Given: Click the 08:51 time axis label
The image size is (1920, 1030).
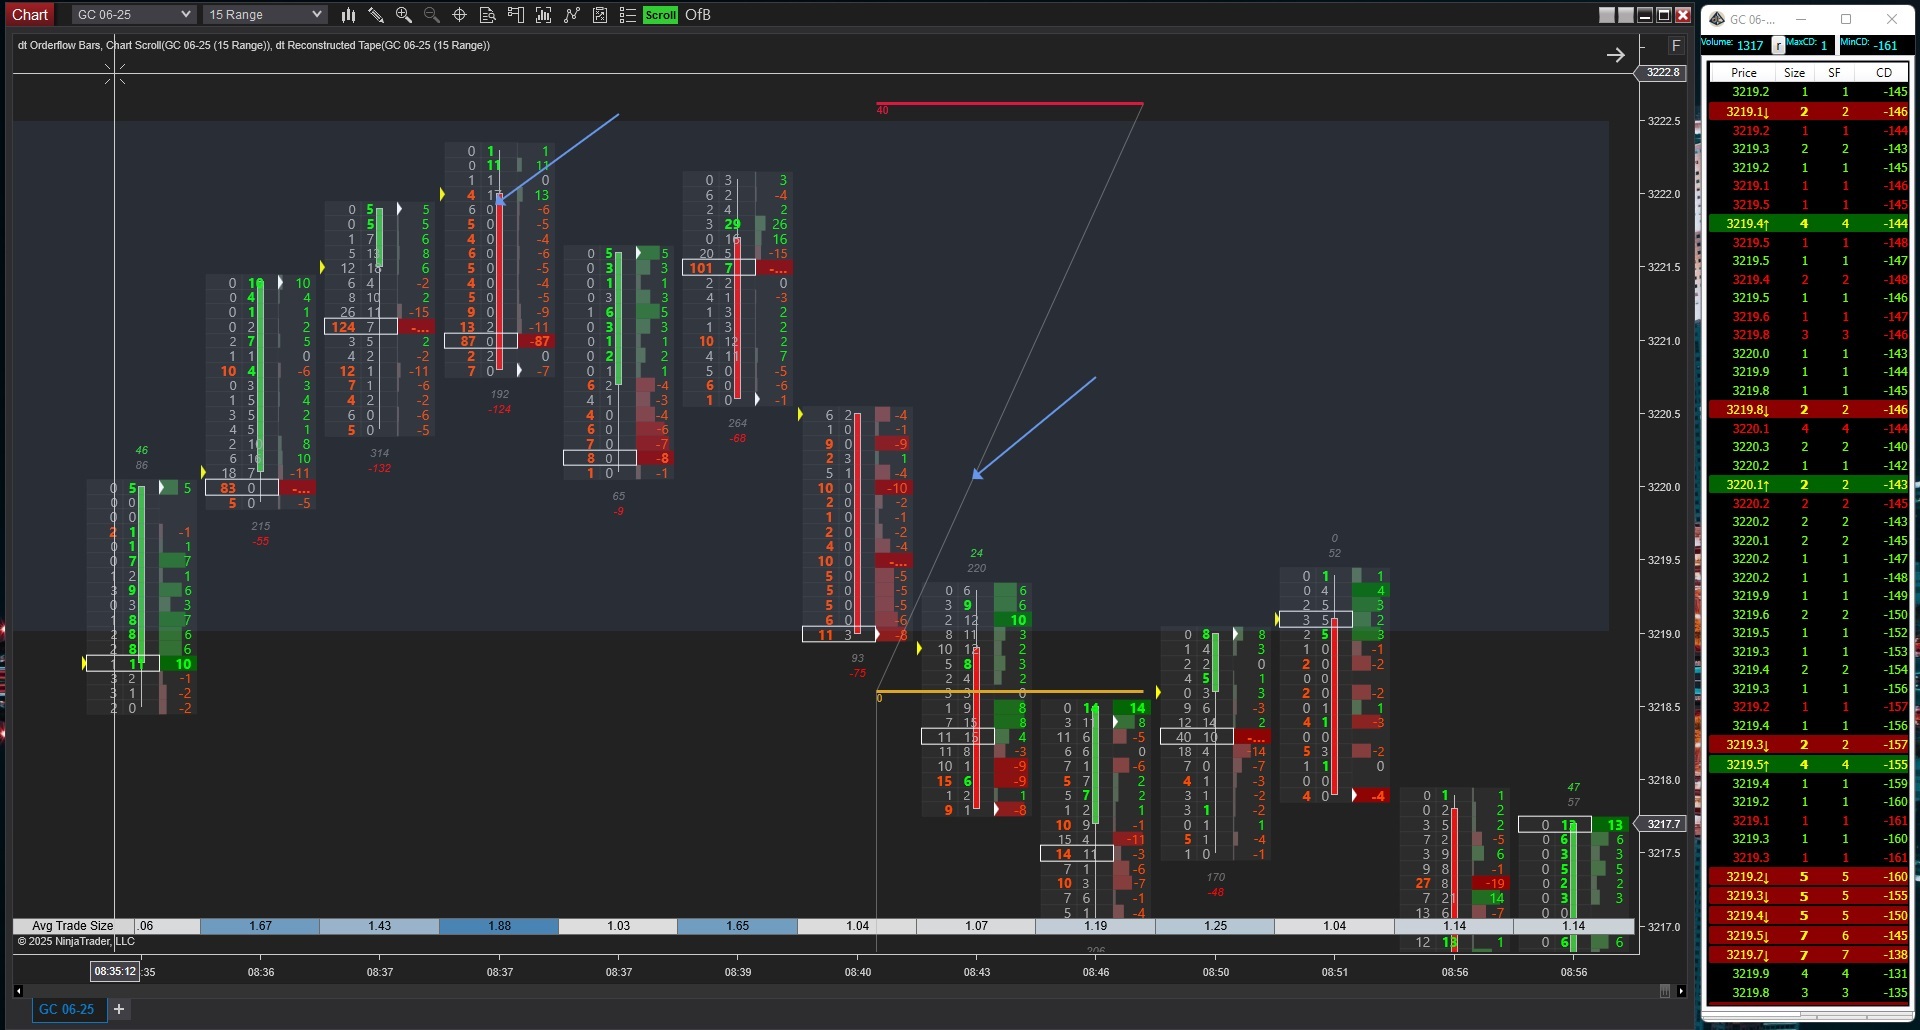Looking at the screenshot, I should (1334, 972).
